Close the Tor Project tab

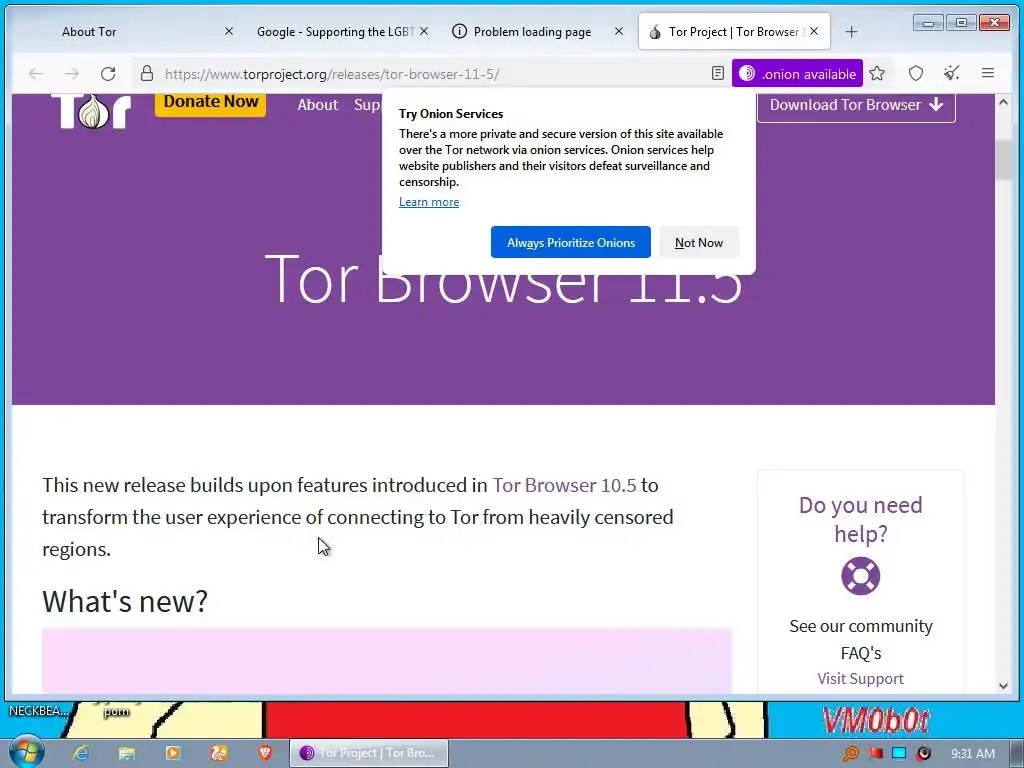[x=814, y=31]
